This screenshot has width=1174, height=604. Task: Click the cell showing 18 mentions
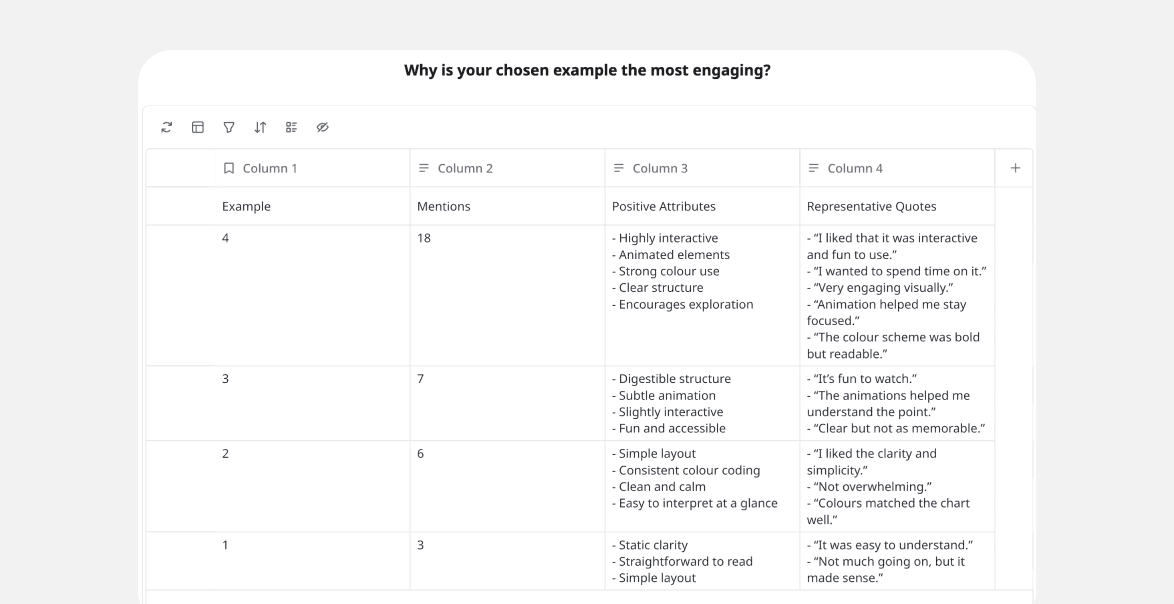(506, 295)
